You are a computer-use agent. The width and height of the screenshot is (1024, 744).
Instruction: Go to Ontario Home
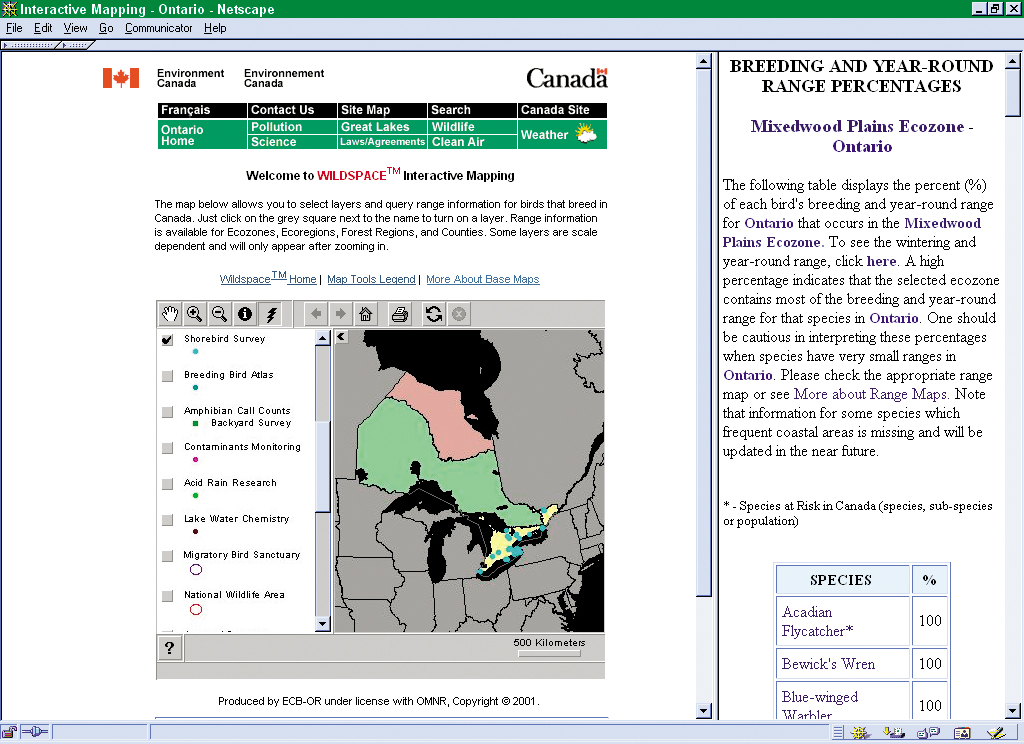tap(202, 135)
